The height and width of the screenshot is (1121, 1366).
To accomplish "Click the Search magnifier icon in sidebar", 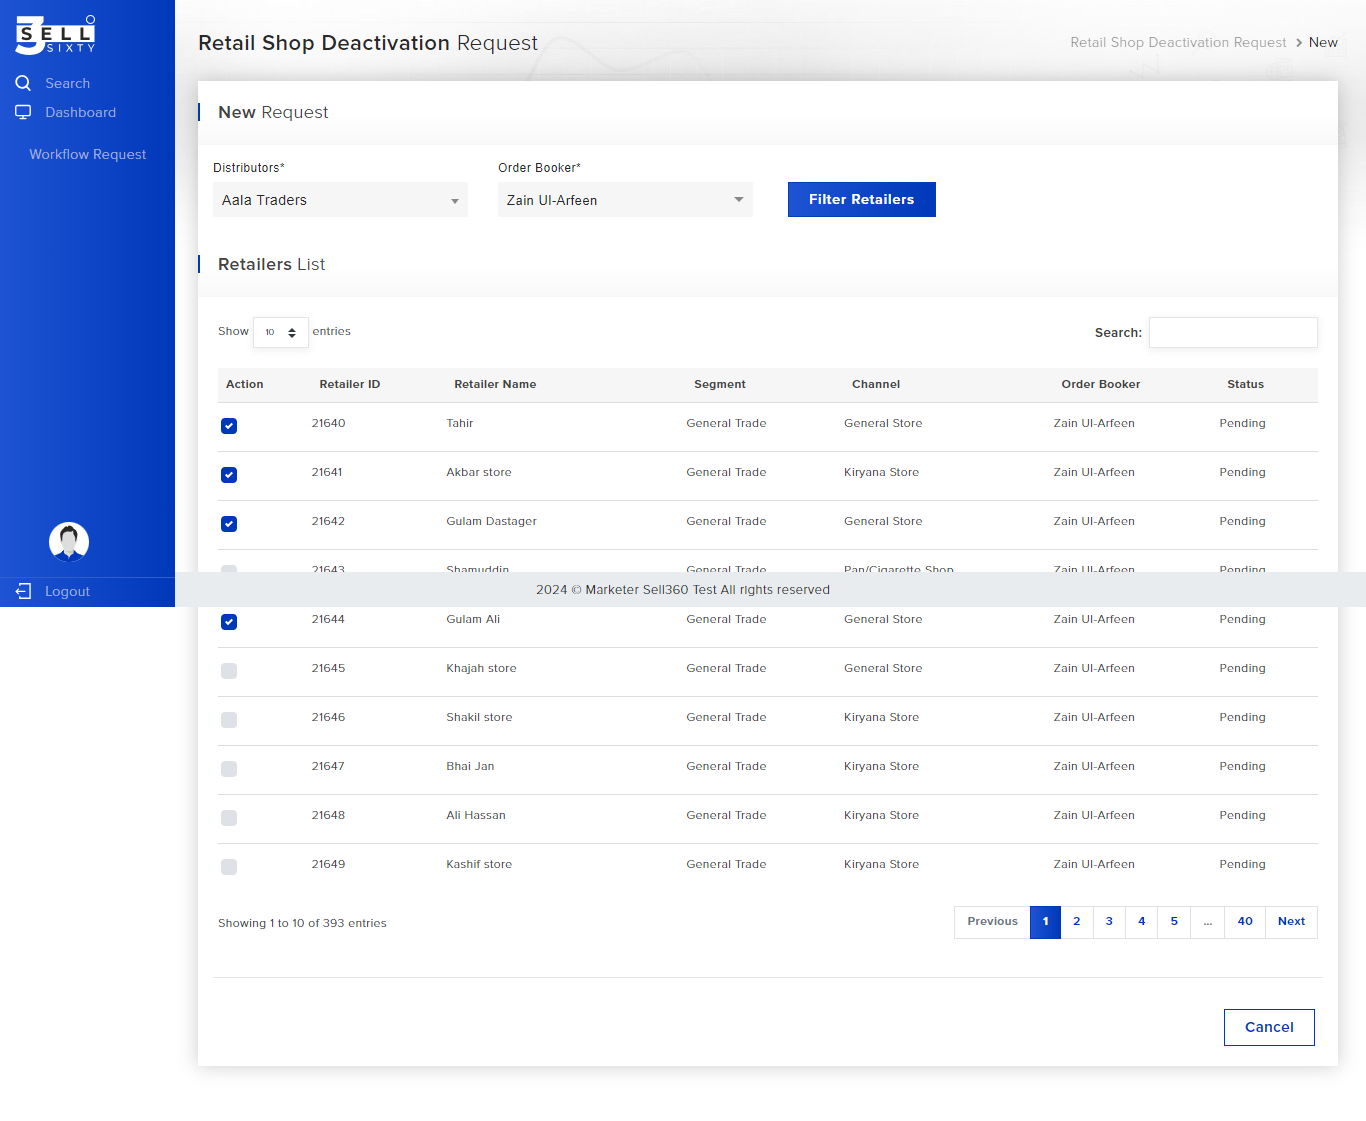I will 23,83.
